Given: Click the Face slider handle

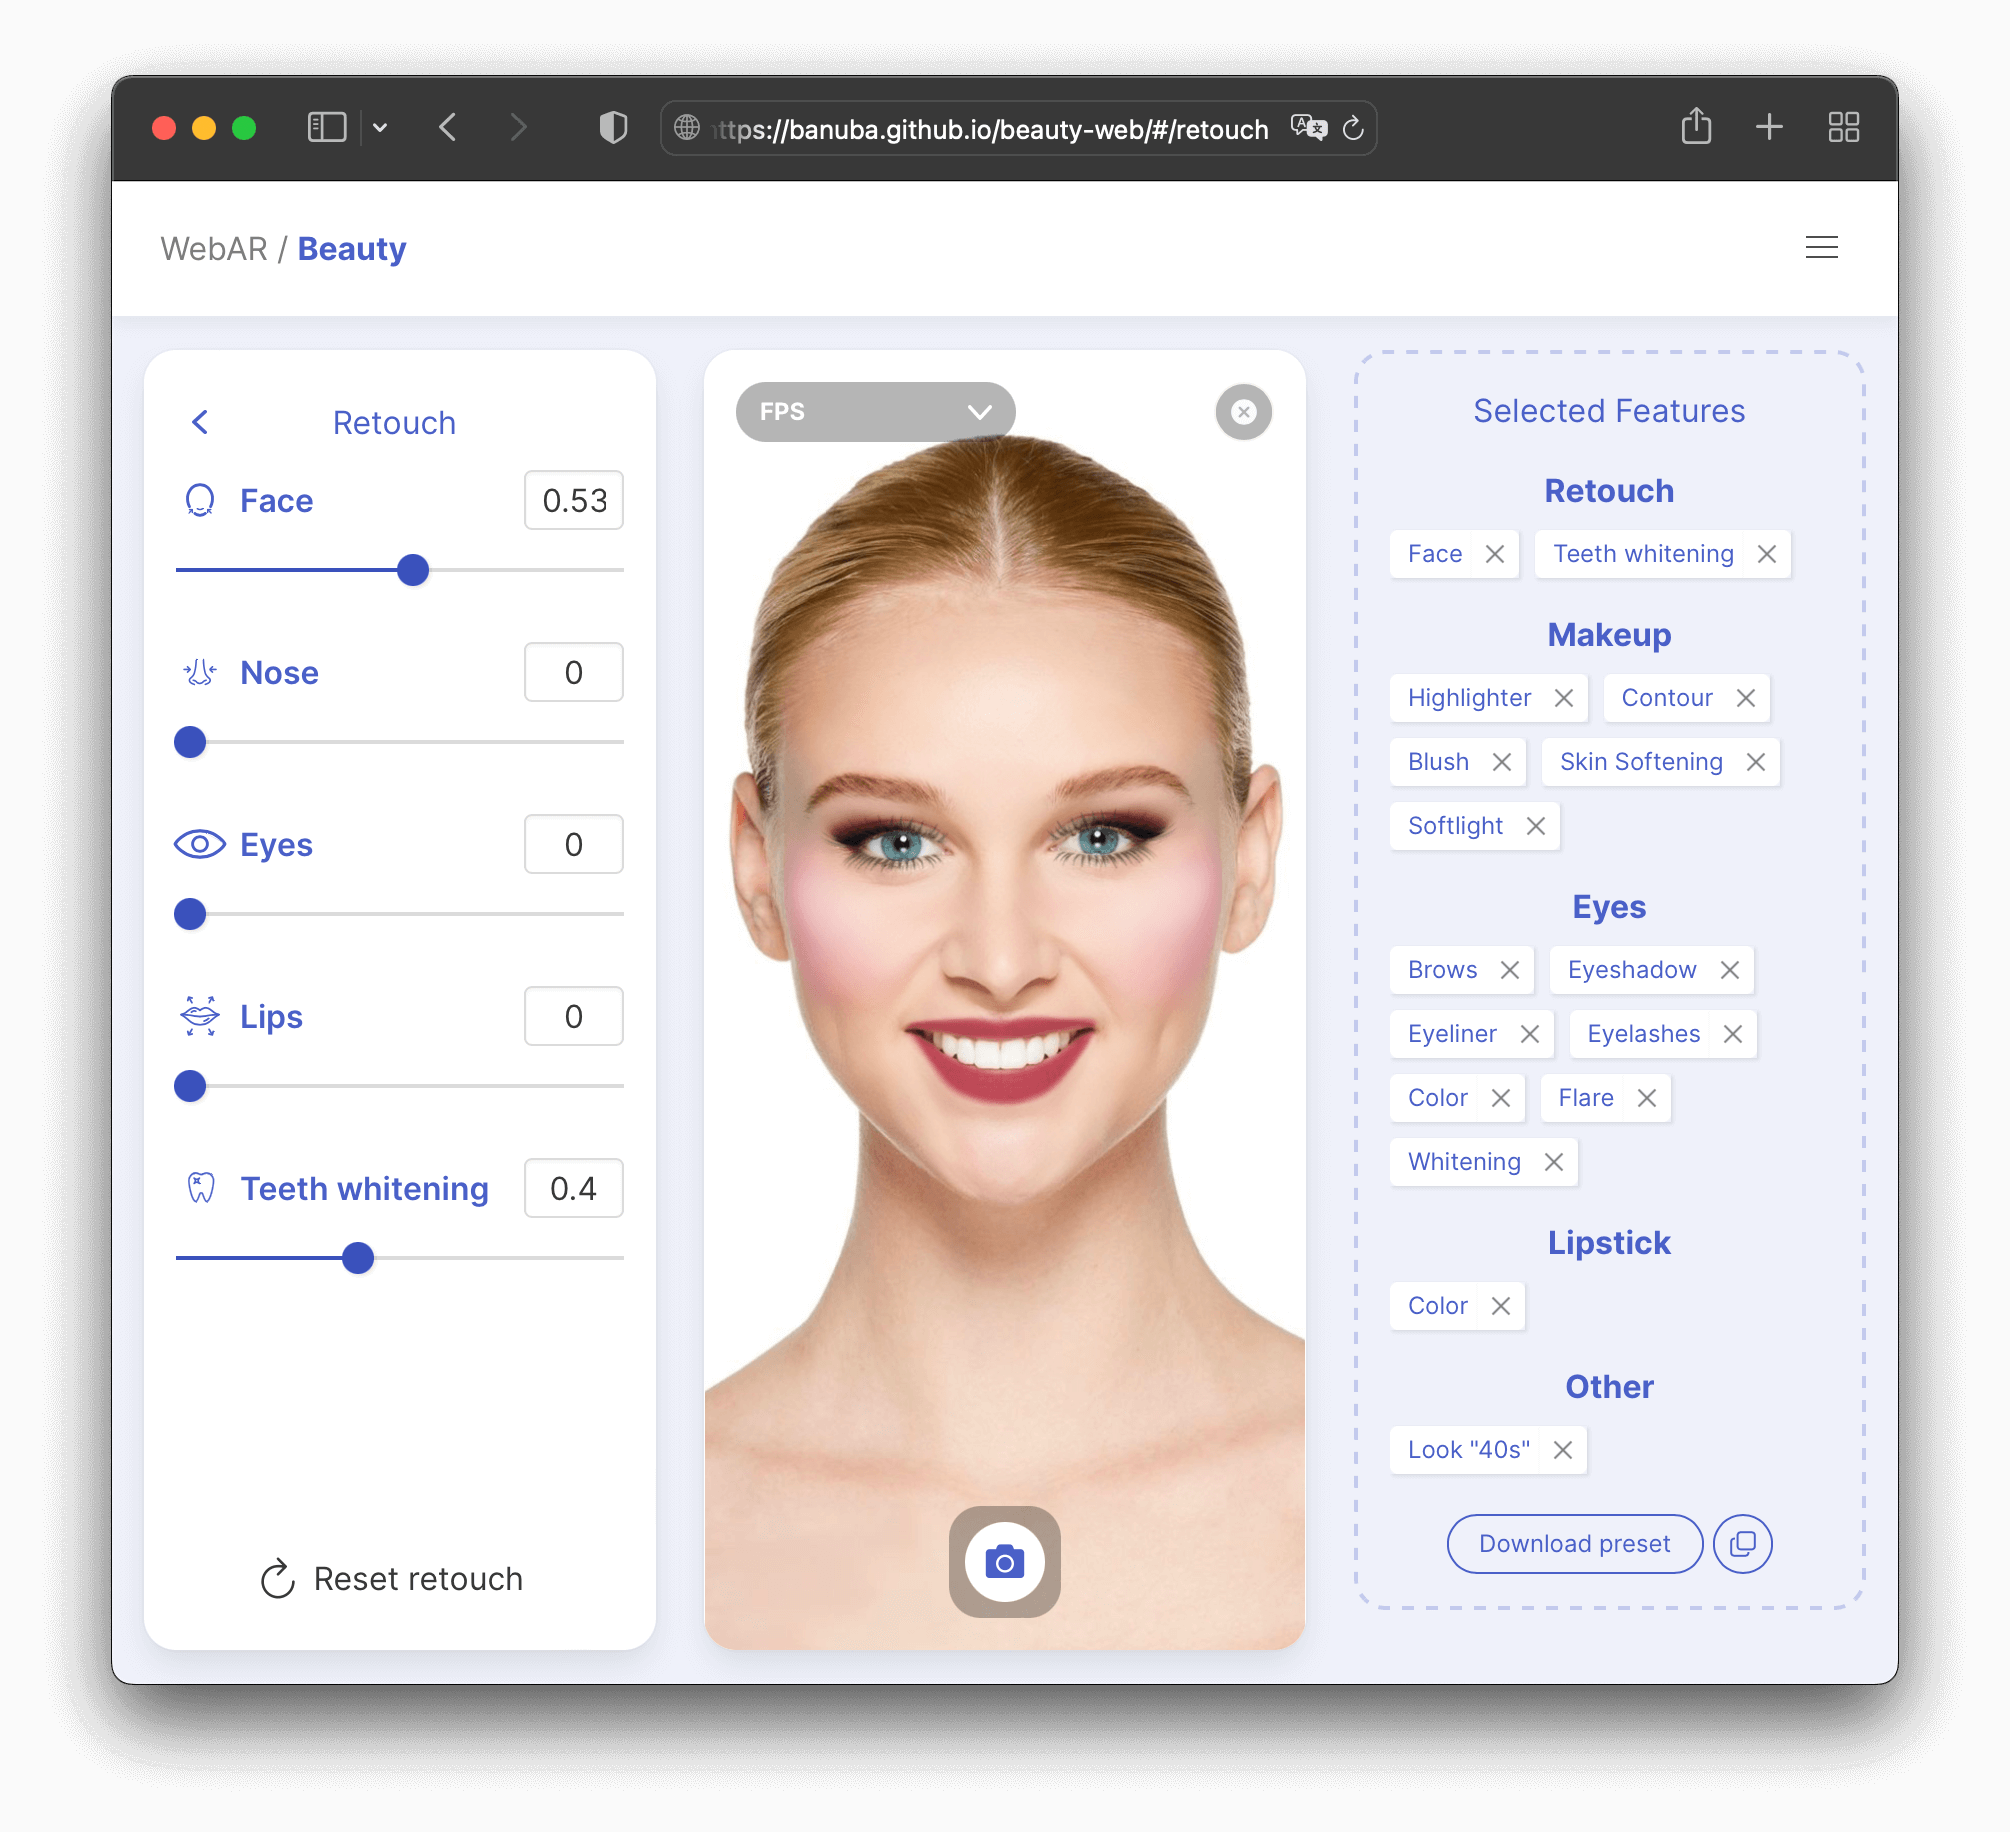Looking at the screenshot, I should [413, 570].
